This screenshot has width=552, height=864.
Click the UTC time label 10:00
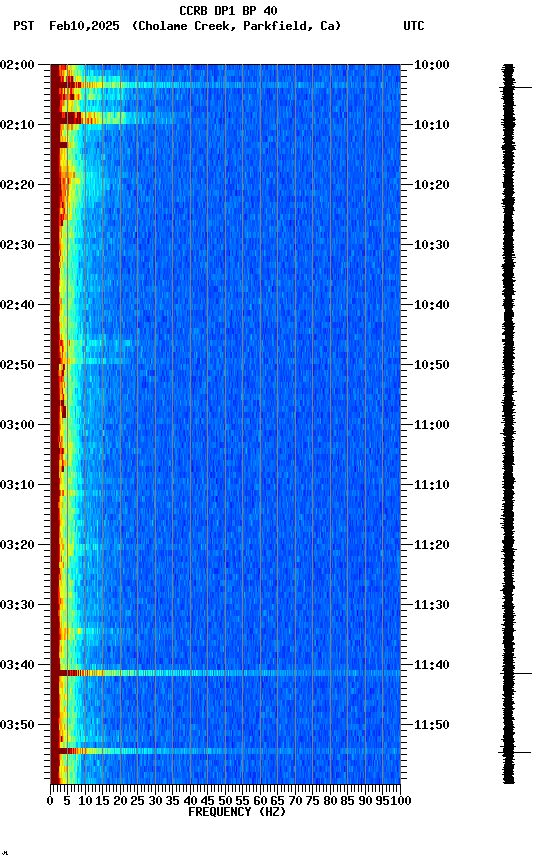(x=431, y=65)
